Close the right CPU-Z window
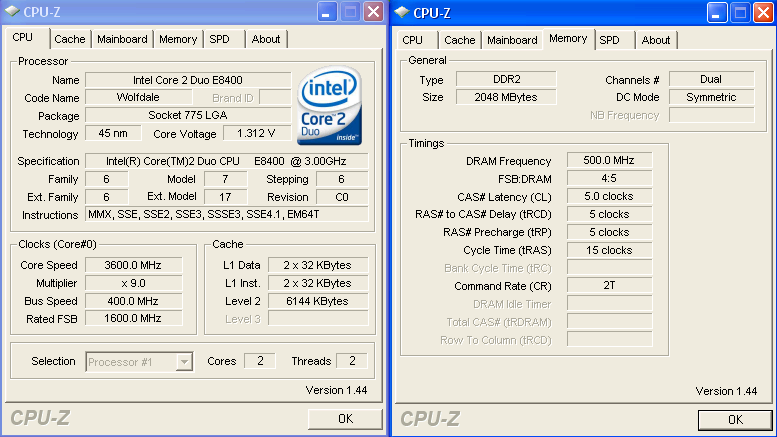The width and height of the screenshot is (777, 437). (764, 13)
